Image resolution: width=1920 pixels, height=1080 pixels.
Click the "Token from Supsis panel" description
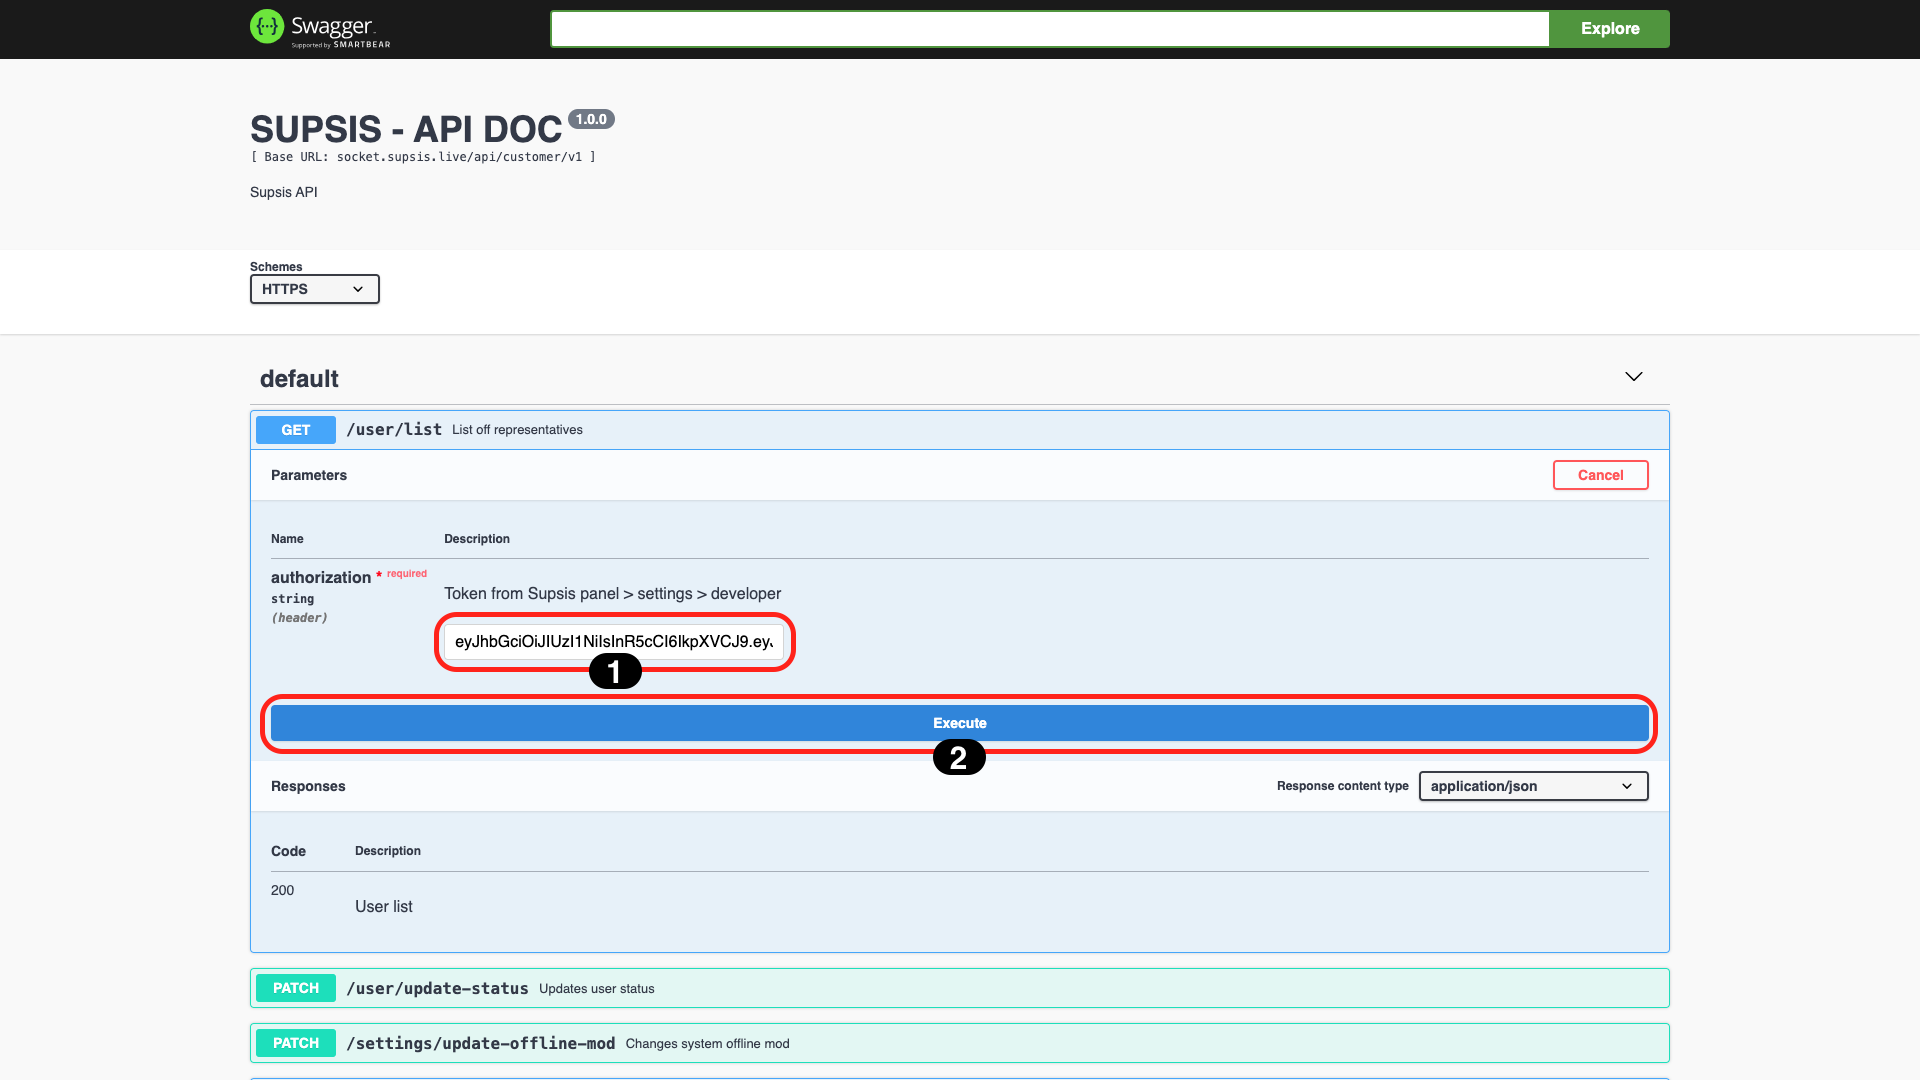(x=613, y=594)
